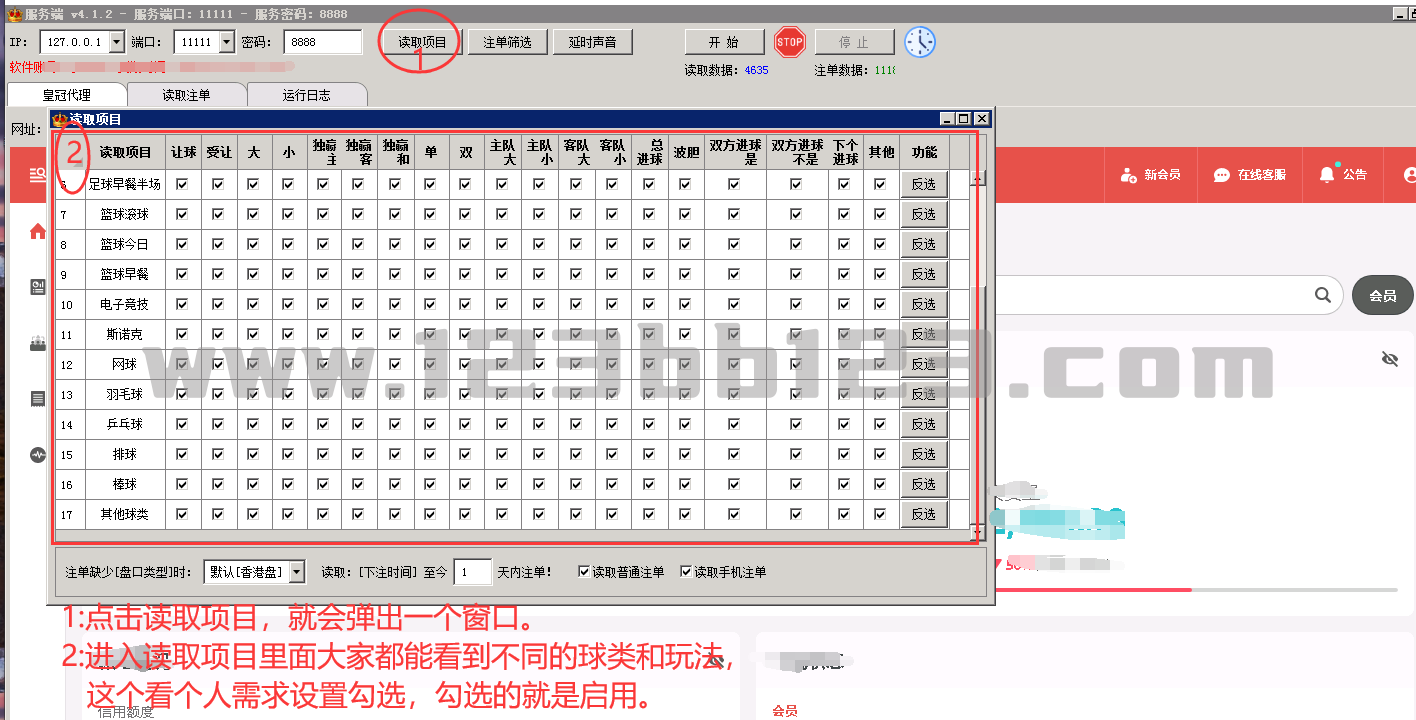Screen dimensions: 1416x720
Task: Click the 公告 bell icon
Action: [x=1327, y=174]
